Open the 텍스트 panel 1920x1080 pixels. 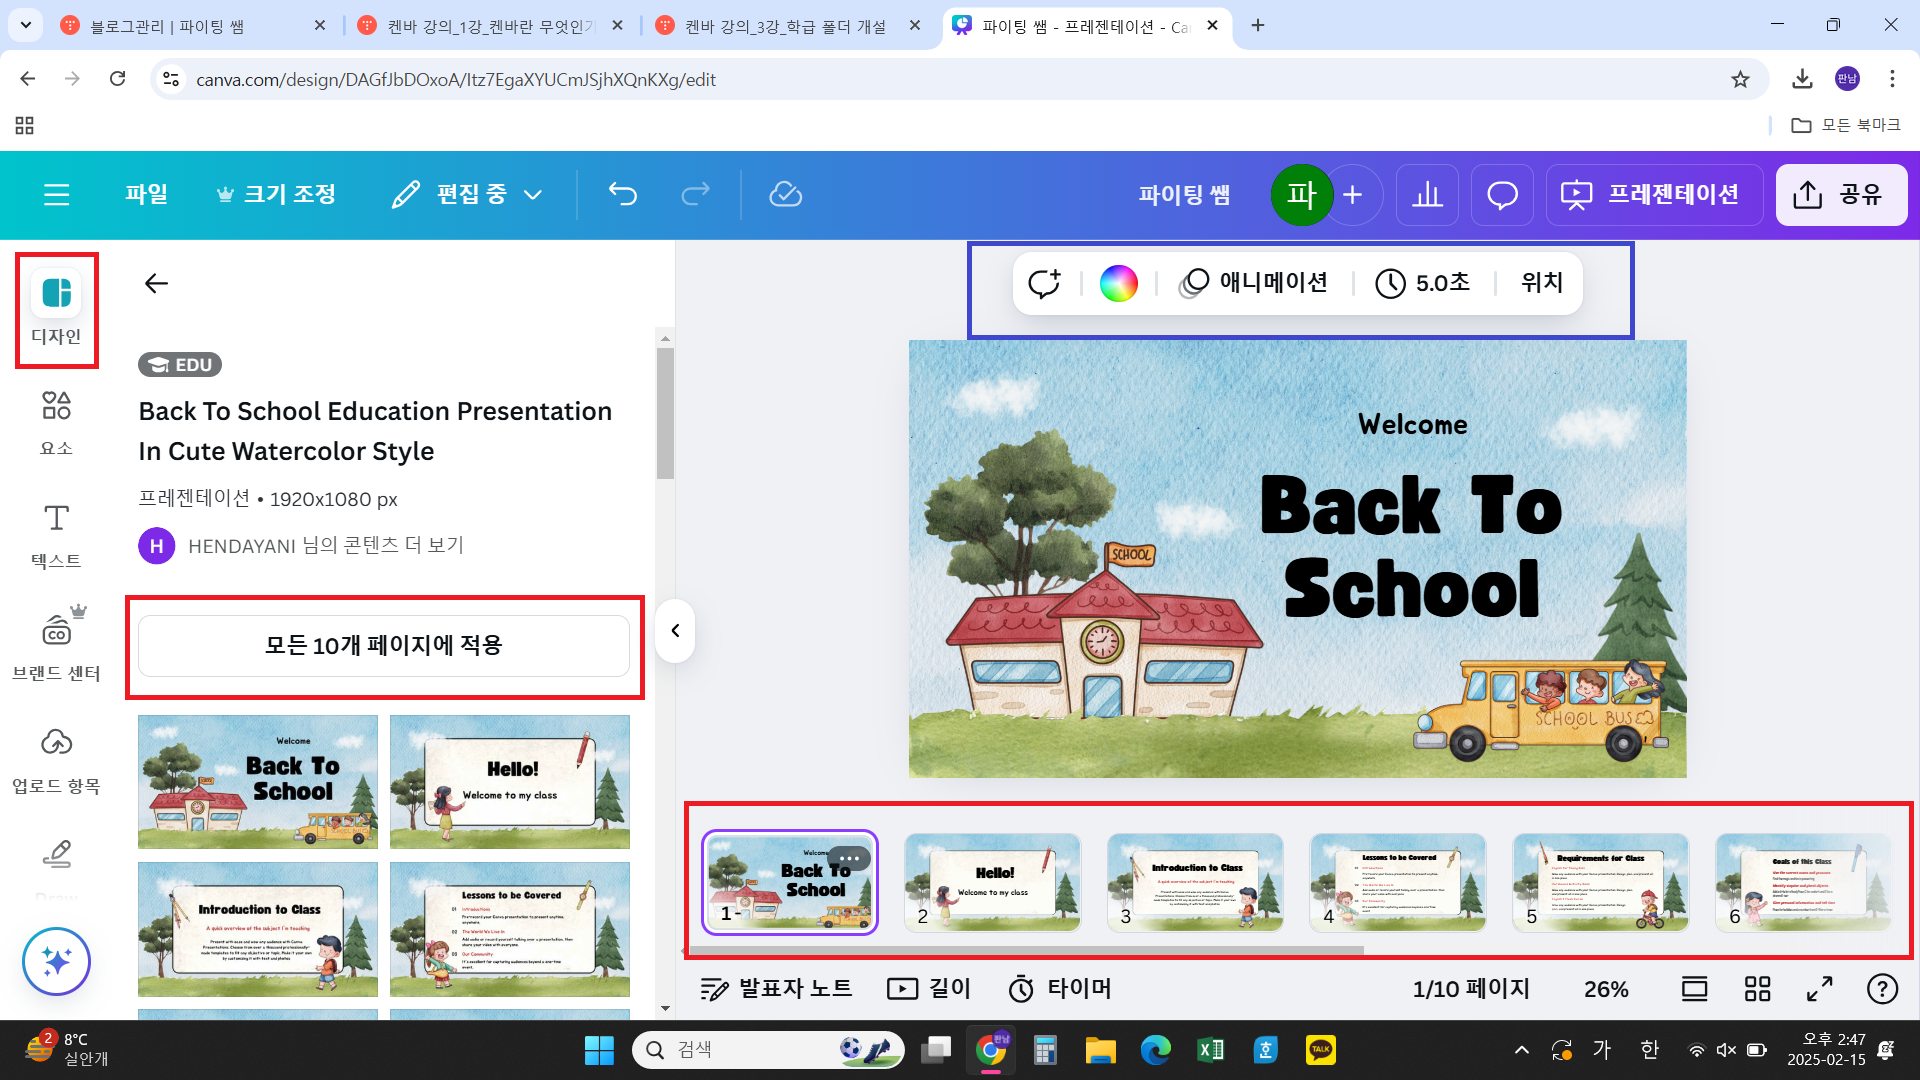tap(56, 530)
